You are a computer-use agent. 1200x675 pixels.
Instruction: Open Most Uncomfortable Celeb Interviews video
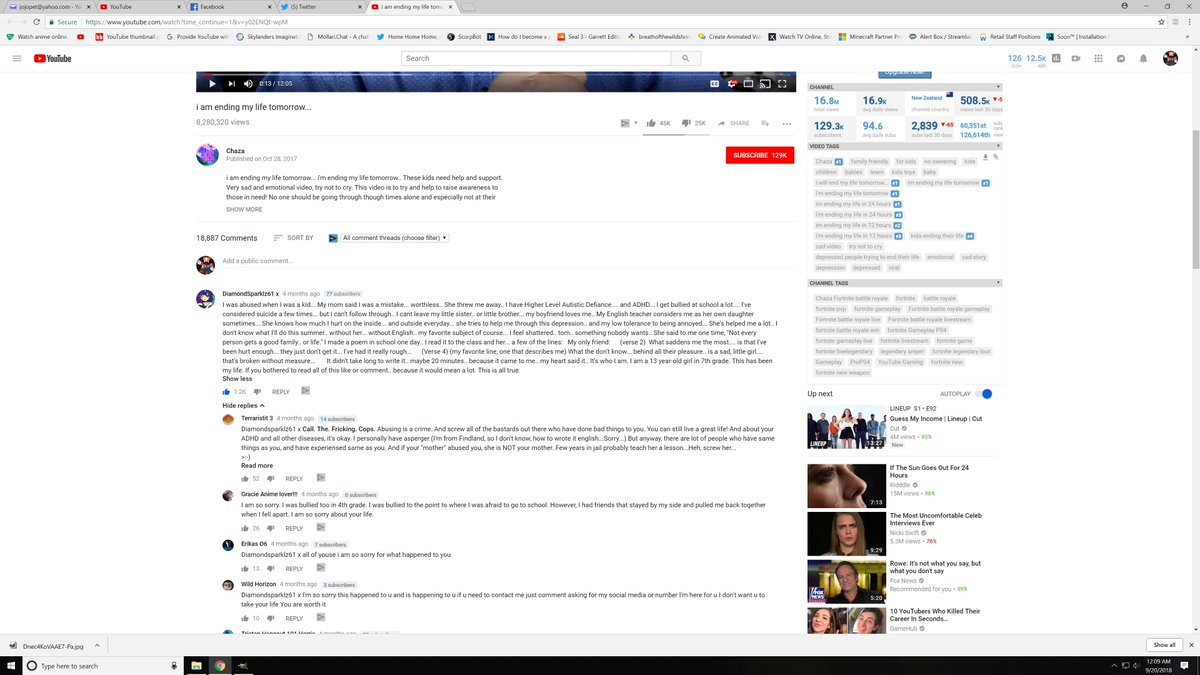coord(846,534)
